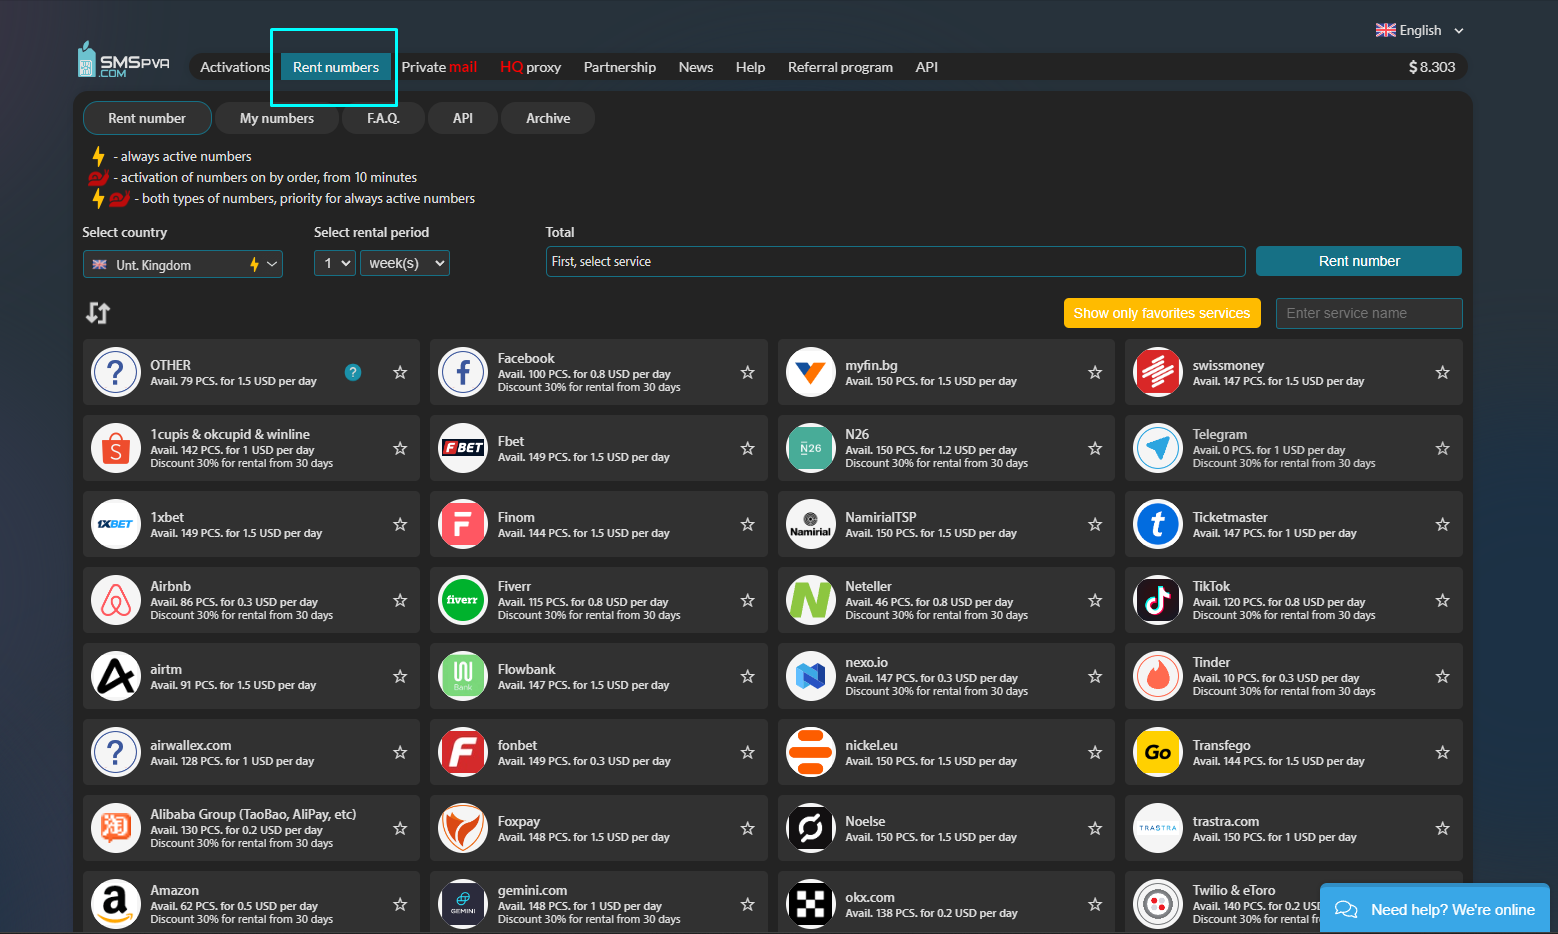The width and height of the screenshot is (1558, 934).
Task: Open the News menu item
Action: click(x=696, y=67)
